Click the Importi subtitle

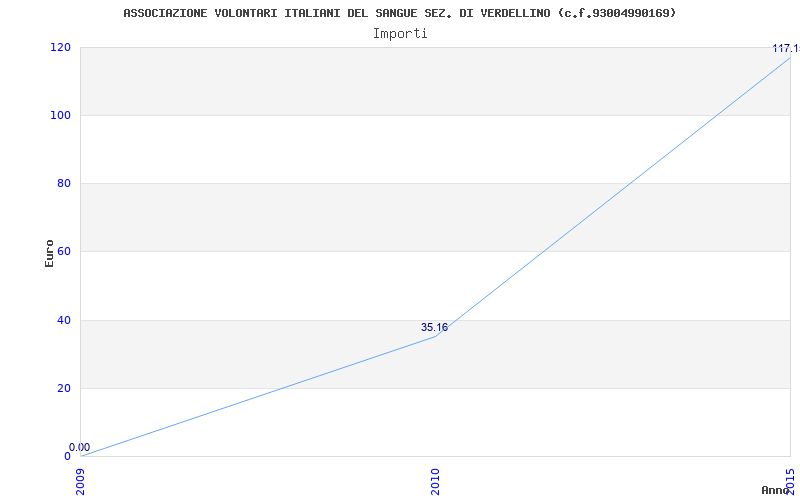(400, 34)
